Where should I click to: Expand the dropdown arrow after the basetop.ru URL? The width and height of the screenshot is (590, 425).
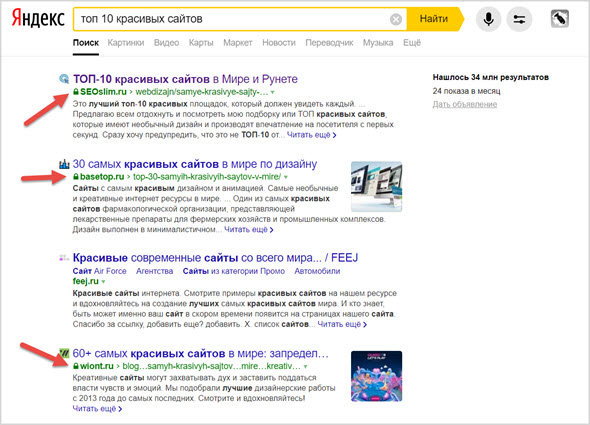click(x=286, y=177)
